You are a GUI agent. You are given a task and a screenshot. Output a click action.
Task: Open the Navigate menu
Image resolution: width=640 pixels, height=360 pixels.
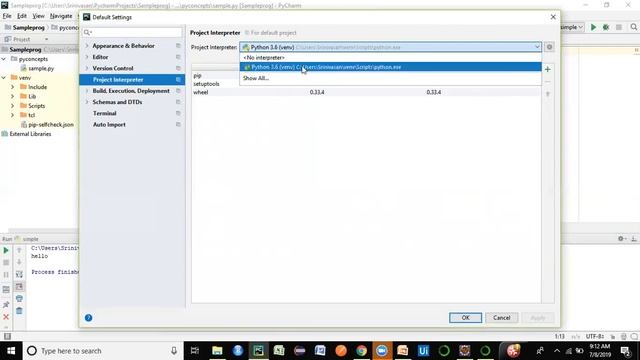coord(61,16)
